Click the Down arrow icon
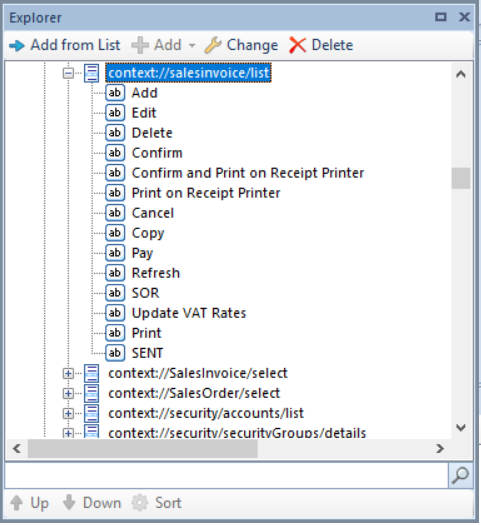 pyautogui.click(x=69, y=503)
